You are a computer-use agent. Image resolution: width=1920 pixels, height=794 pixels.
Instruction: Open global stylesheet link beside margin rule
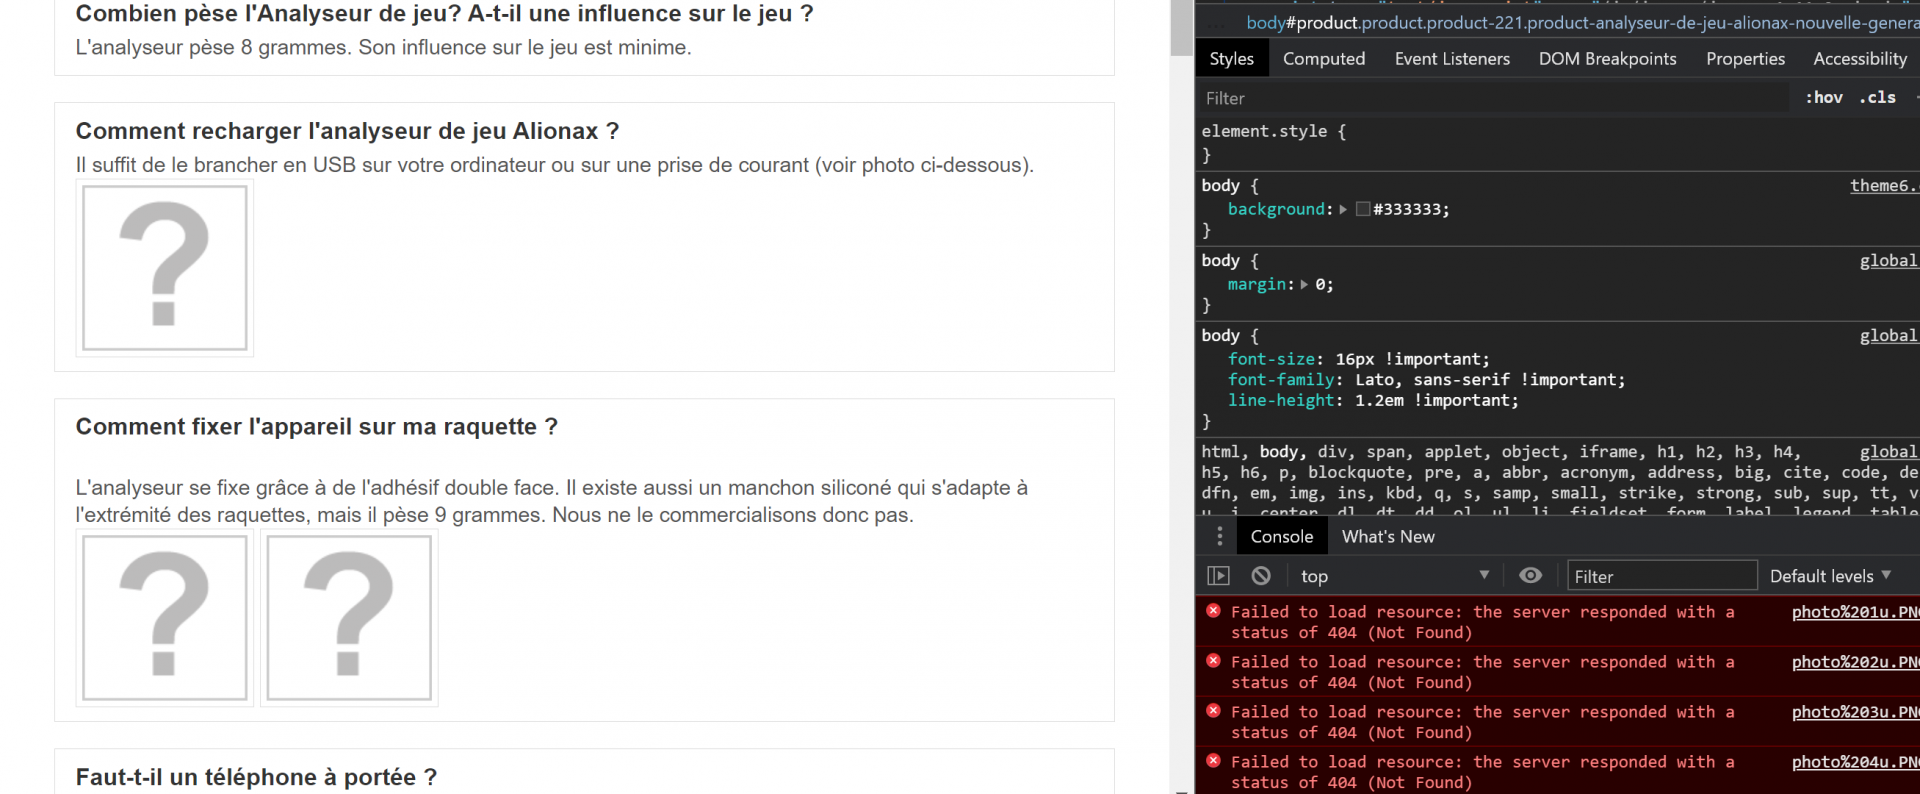[x=1889, y=260]
